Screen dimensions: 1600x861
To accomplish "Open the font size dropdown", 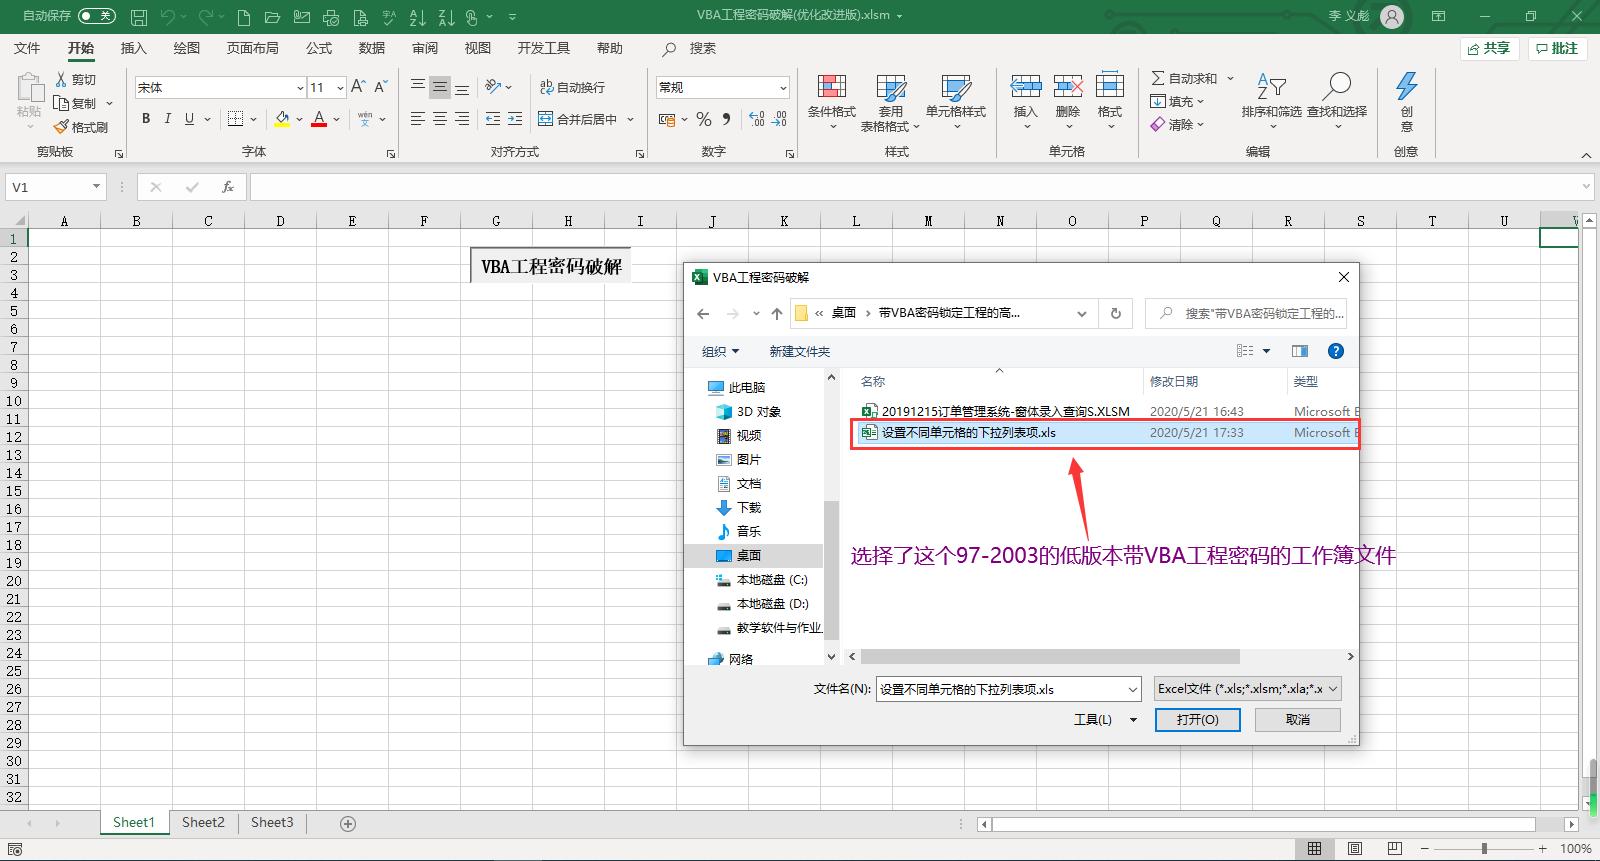I will 340,88.
